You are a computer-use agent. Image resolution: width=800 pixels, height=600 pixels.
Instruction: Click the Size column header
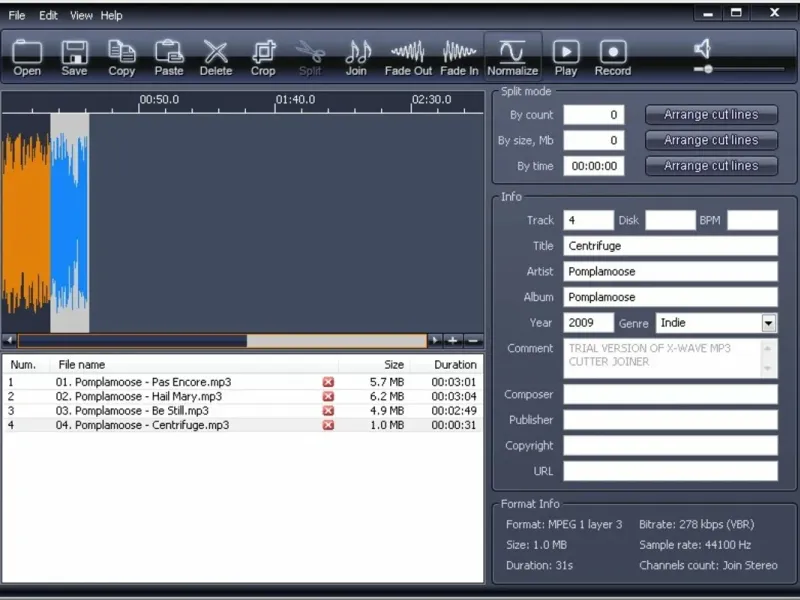pos(374,365)
